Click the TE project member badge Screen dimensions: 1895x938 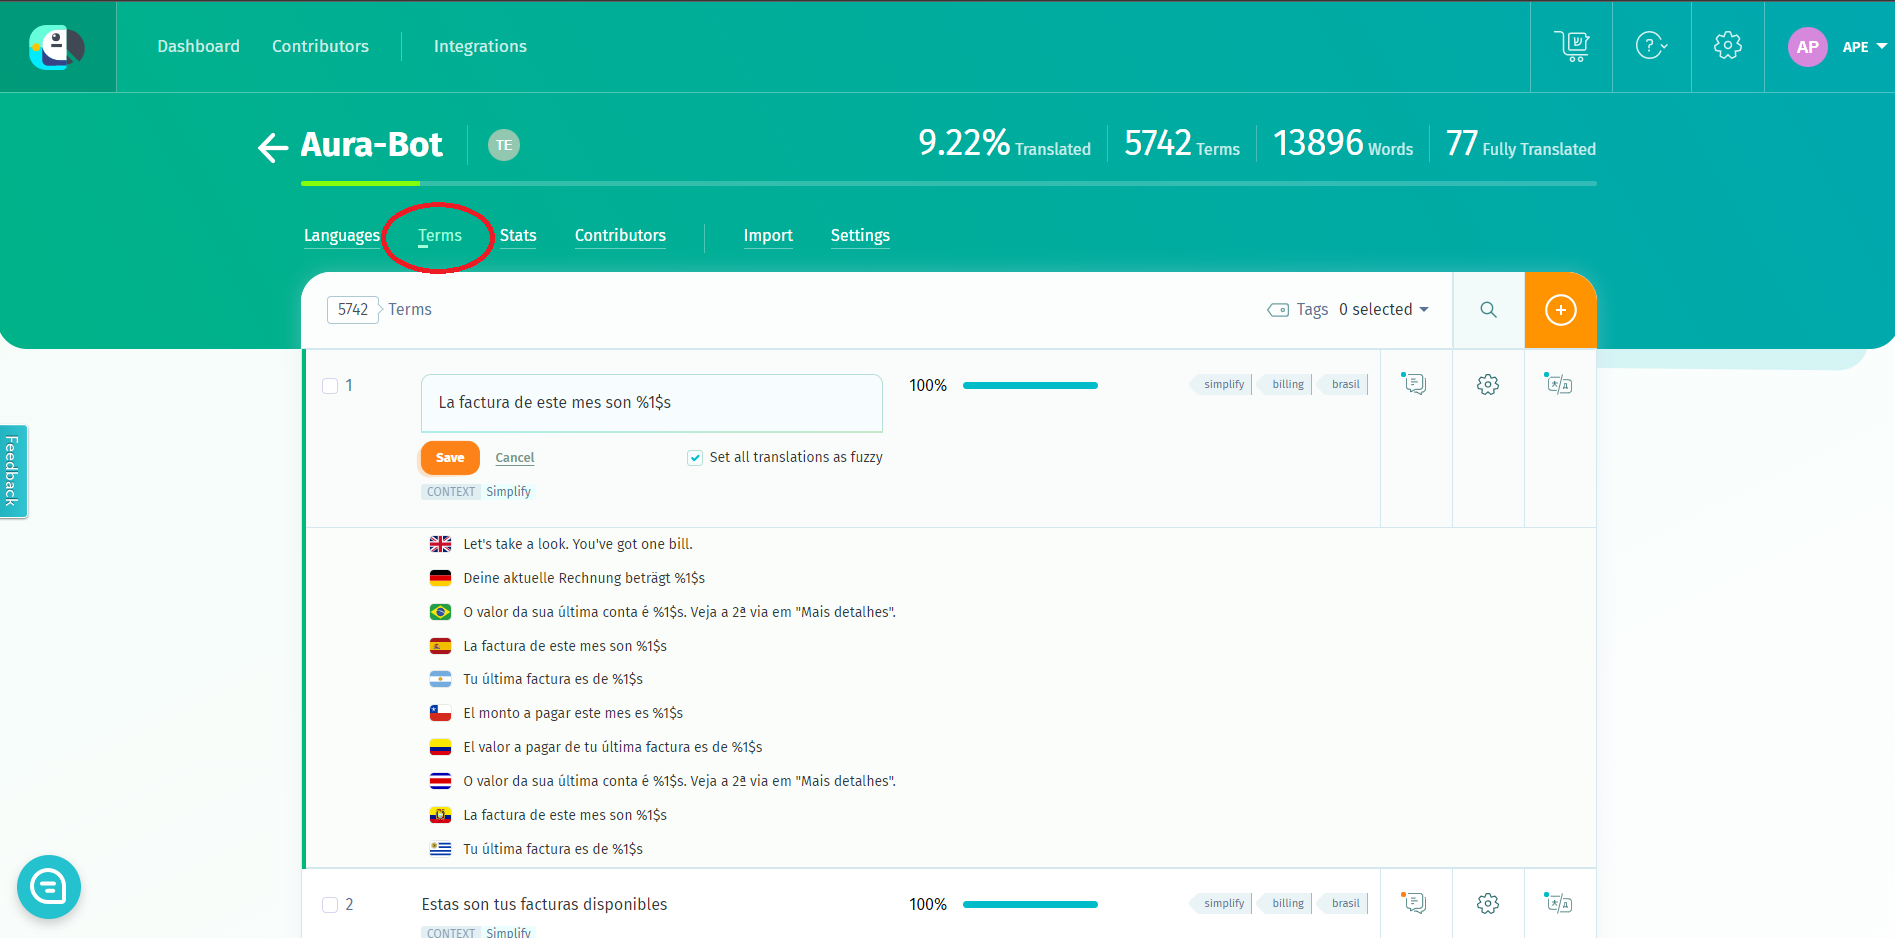pyautogui.click(x=504, y=145)
